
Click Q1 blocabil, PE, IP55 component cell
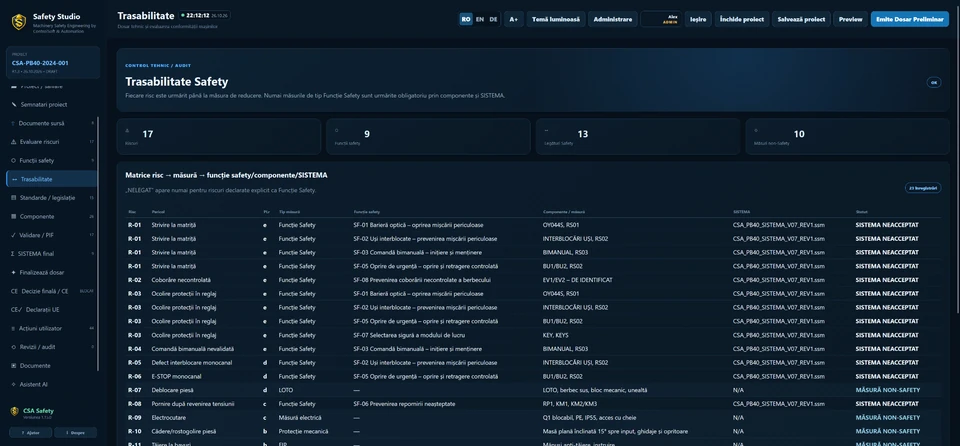pos(591,418)
